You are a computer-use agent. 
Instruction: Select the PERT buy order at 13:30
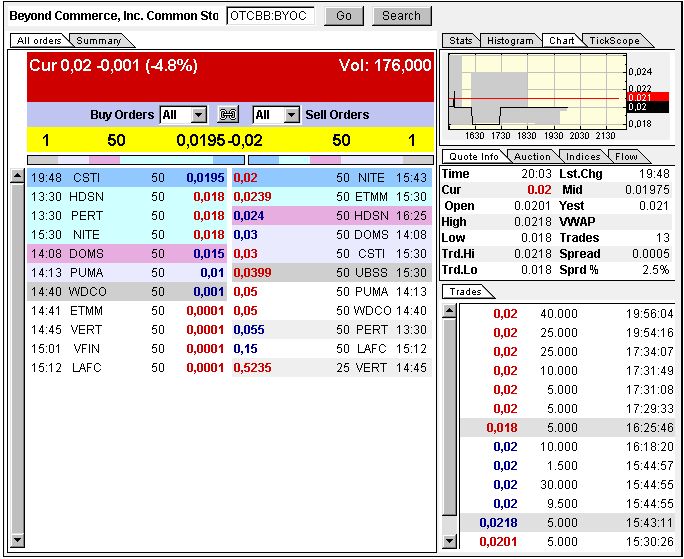click(127, 216)
